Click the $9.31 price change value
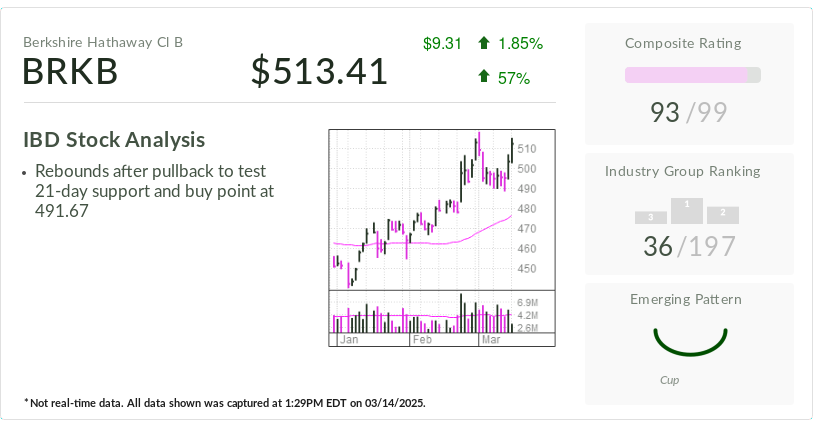The image size is (816, 430). 442,43
